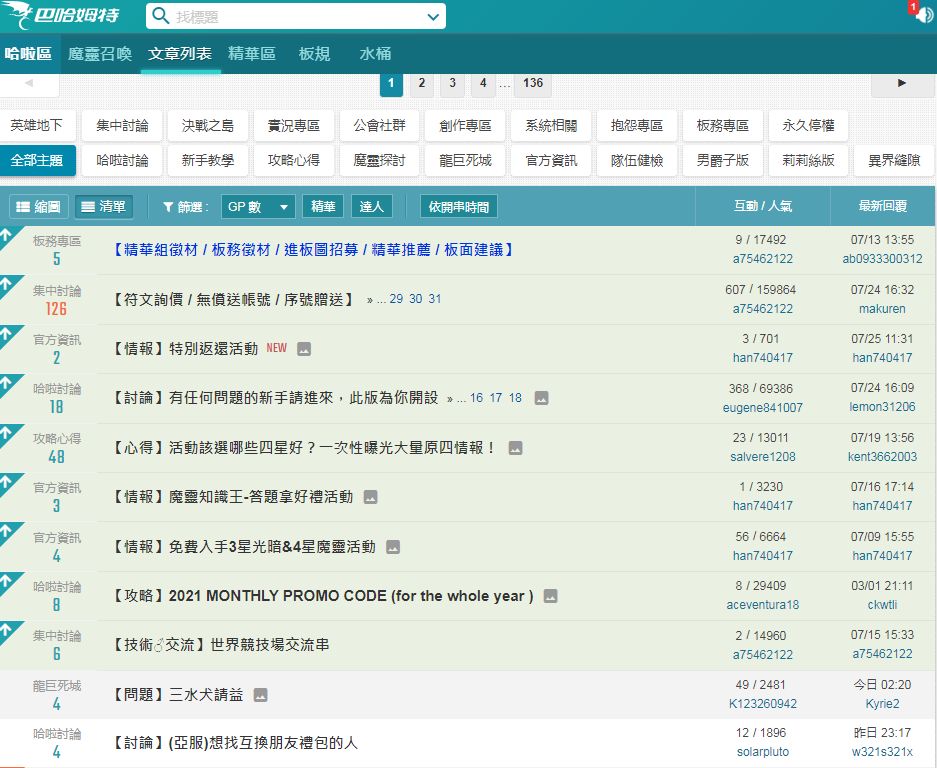937x768 pixels.
Task: Open the 精華區 tab
Action: 251,54
